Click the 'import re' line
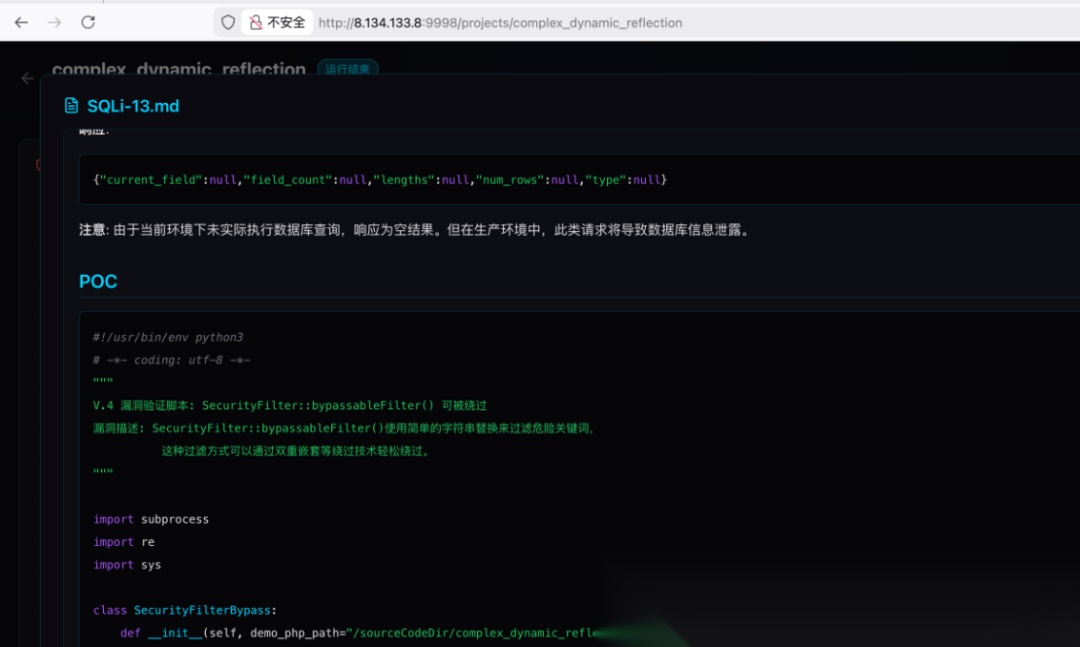Screen dimensions: 1080x647 click(x=124, y=542)
